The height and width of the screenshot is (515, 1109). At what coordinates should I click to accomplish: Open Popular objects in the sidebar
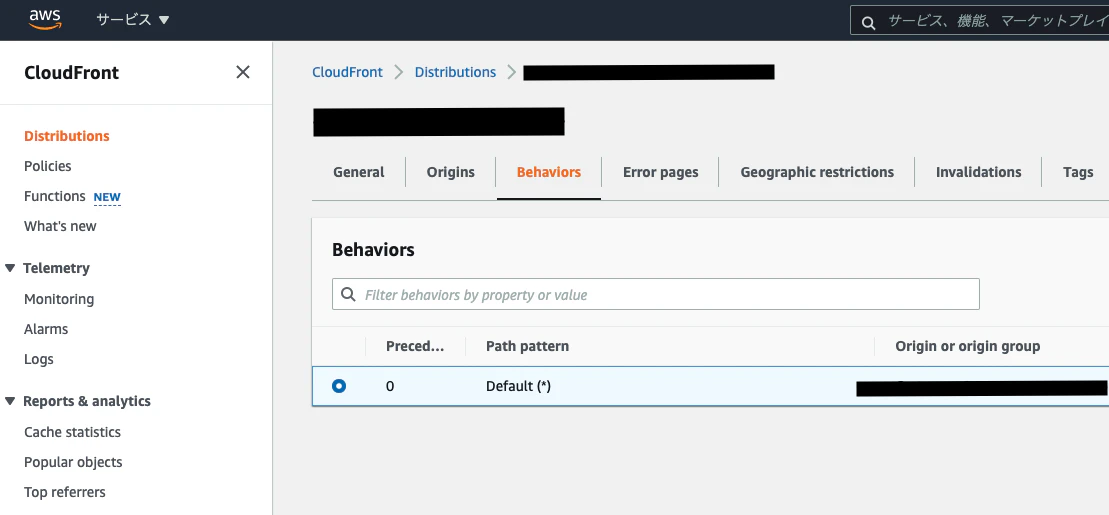tap(73, 462)
